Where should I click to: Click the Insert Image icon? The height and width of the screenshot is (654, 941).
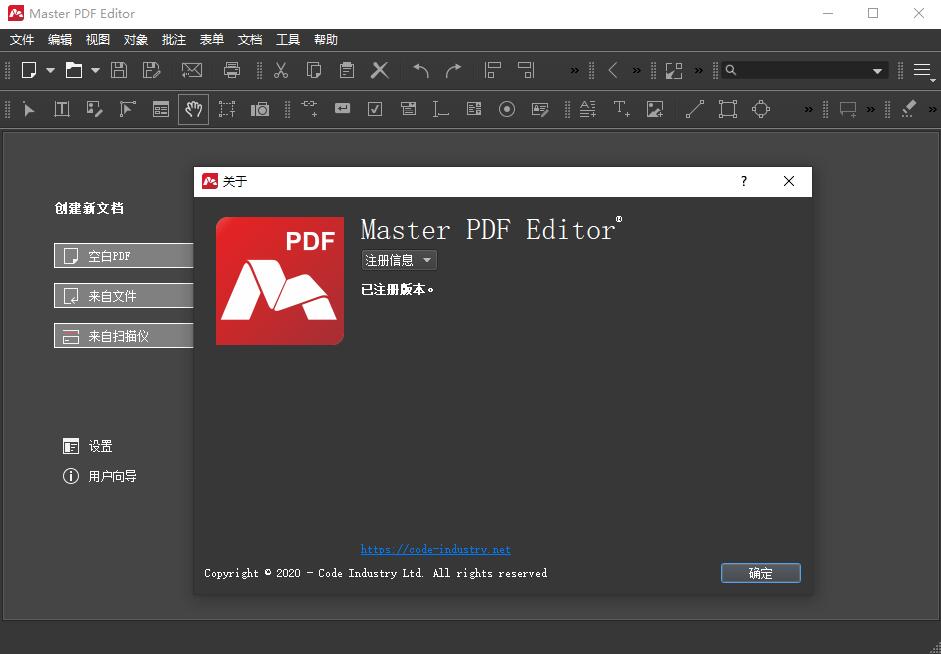[x=655, y=109]
